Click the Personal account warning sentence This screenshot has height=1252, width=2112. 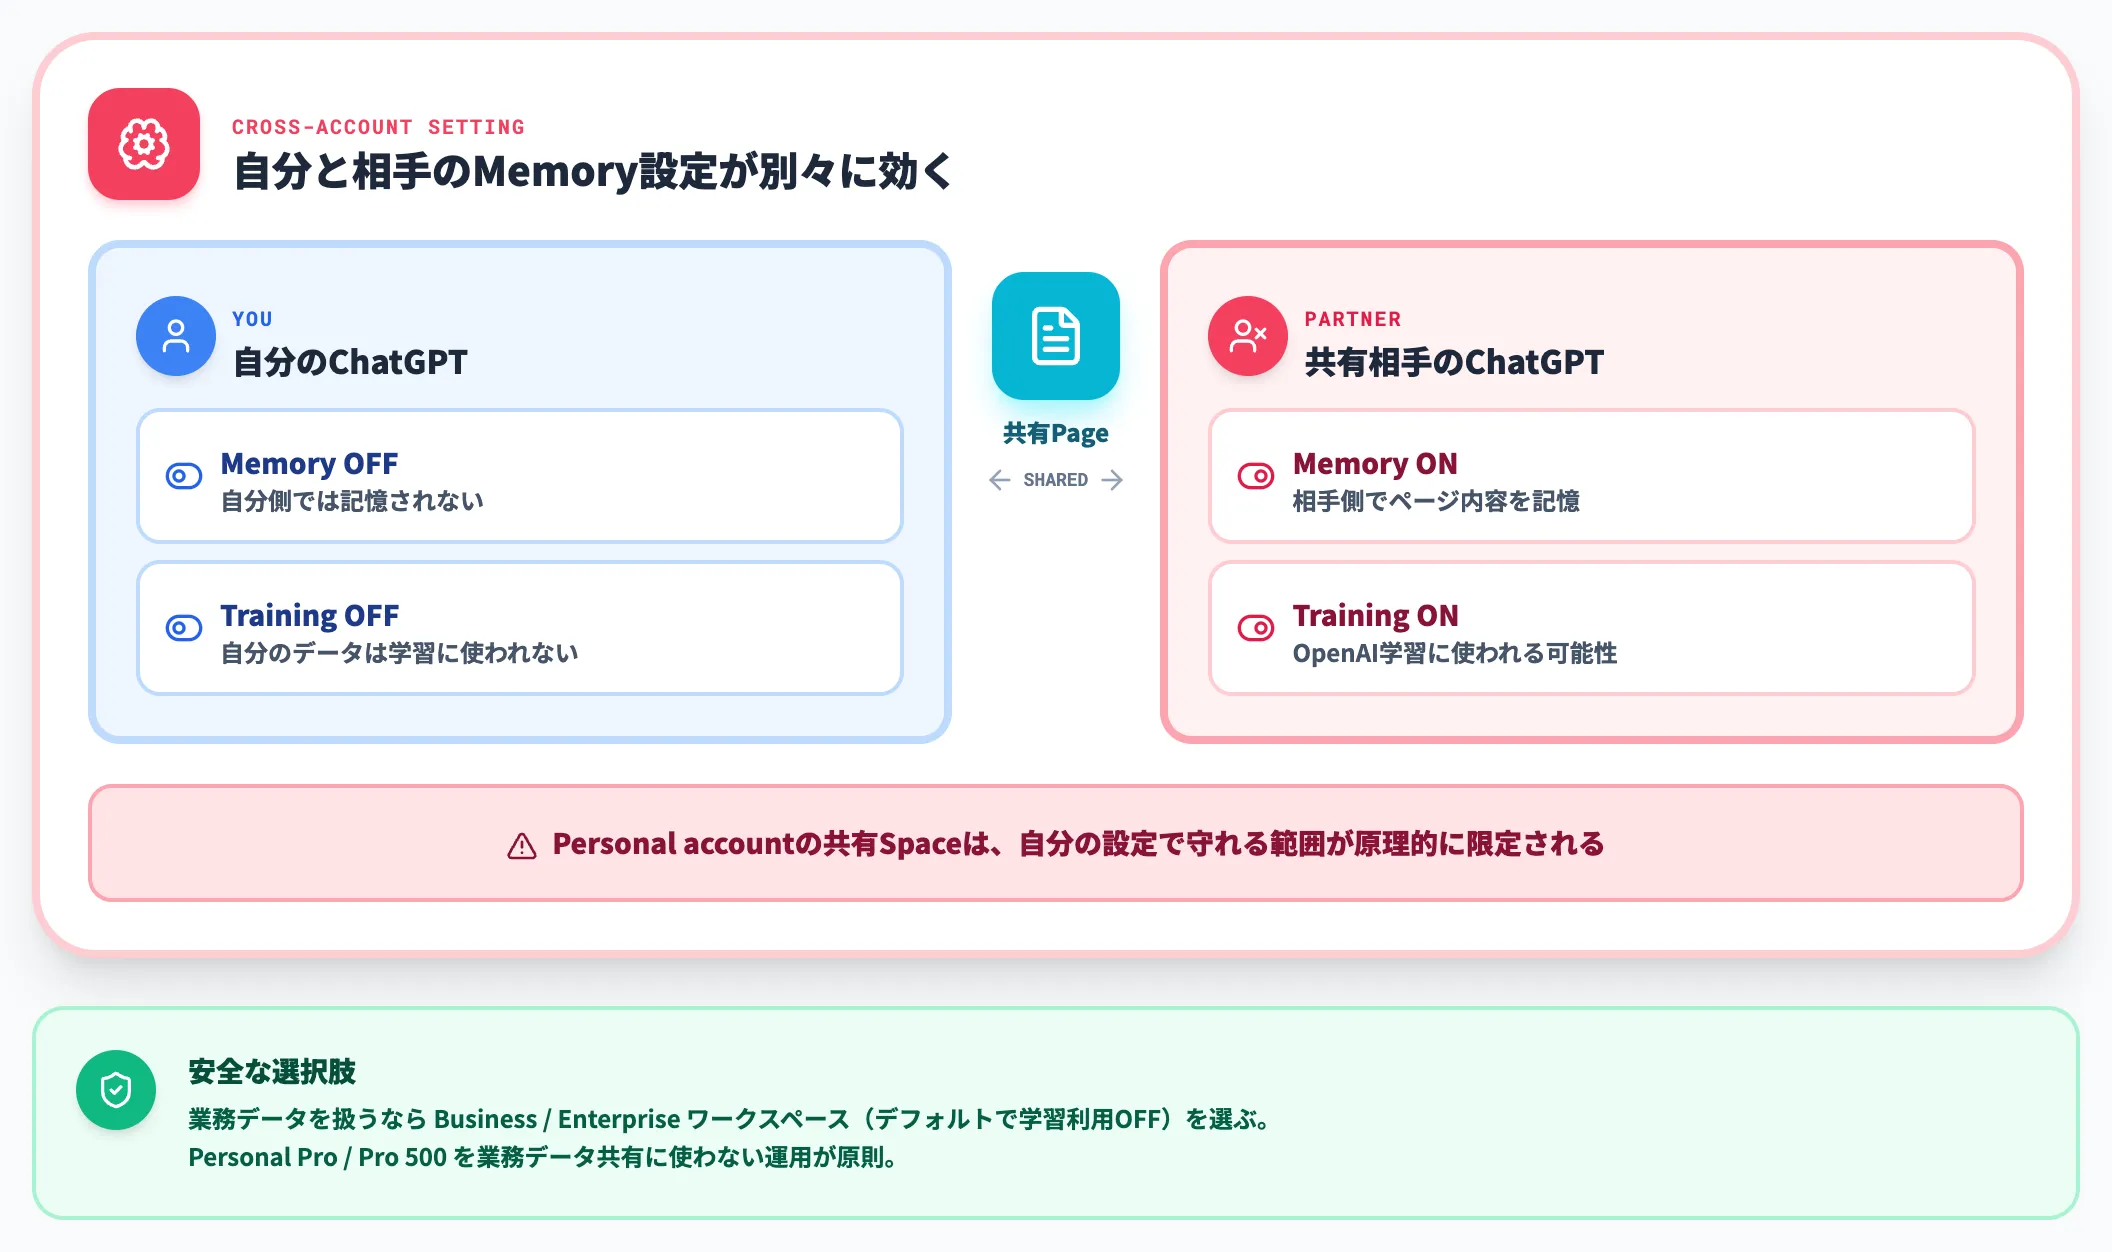[1078, 844]
